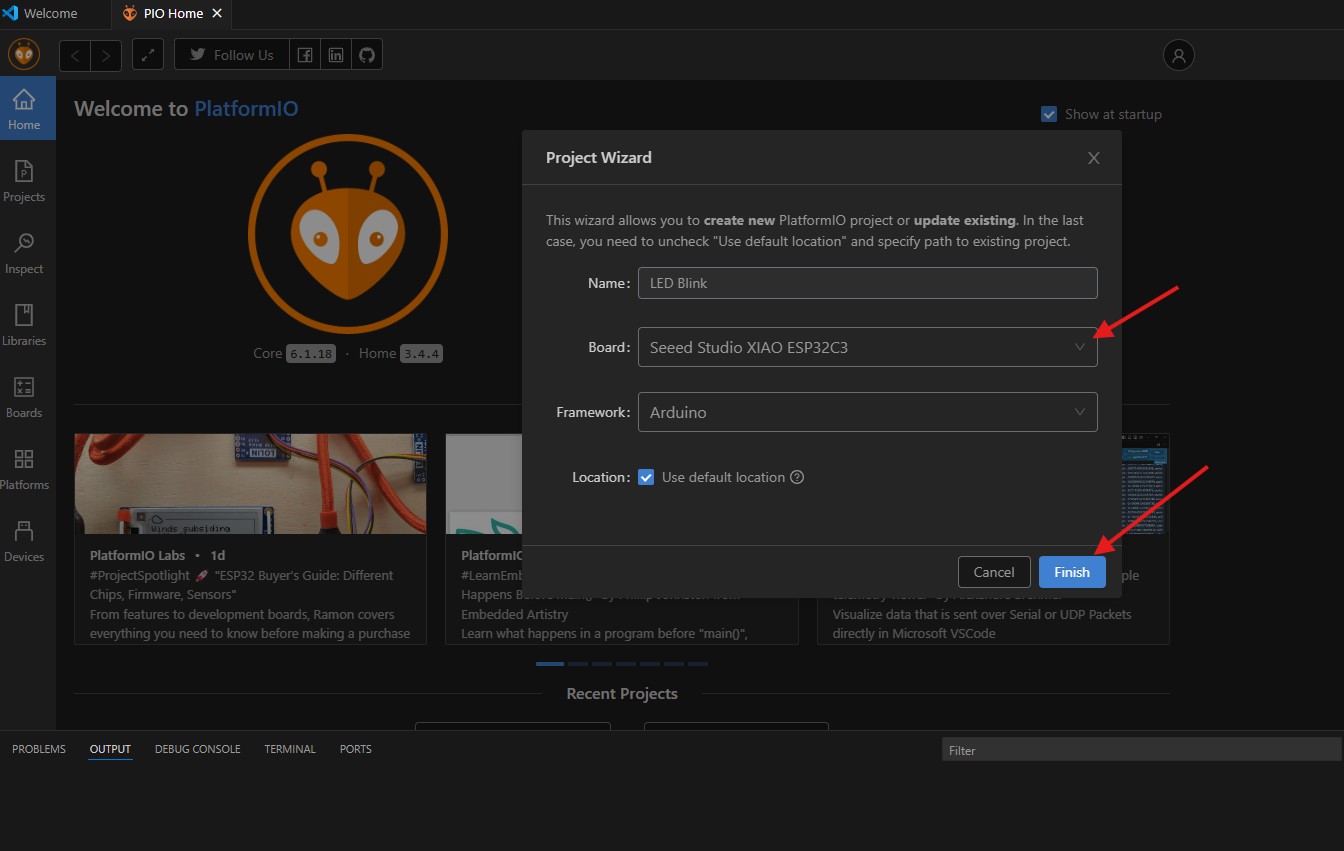Open the Libraries sidebar section

click(x=24, y=325)
